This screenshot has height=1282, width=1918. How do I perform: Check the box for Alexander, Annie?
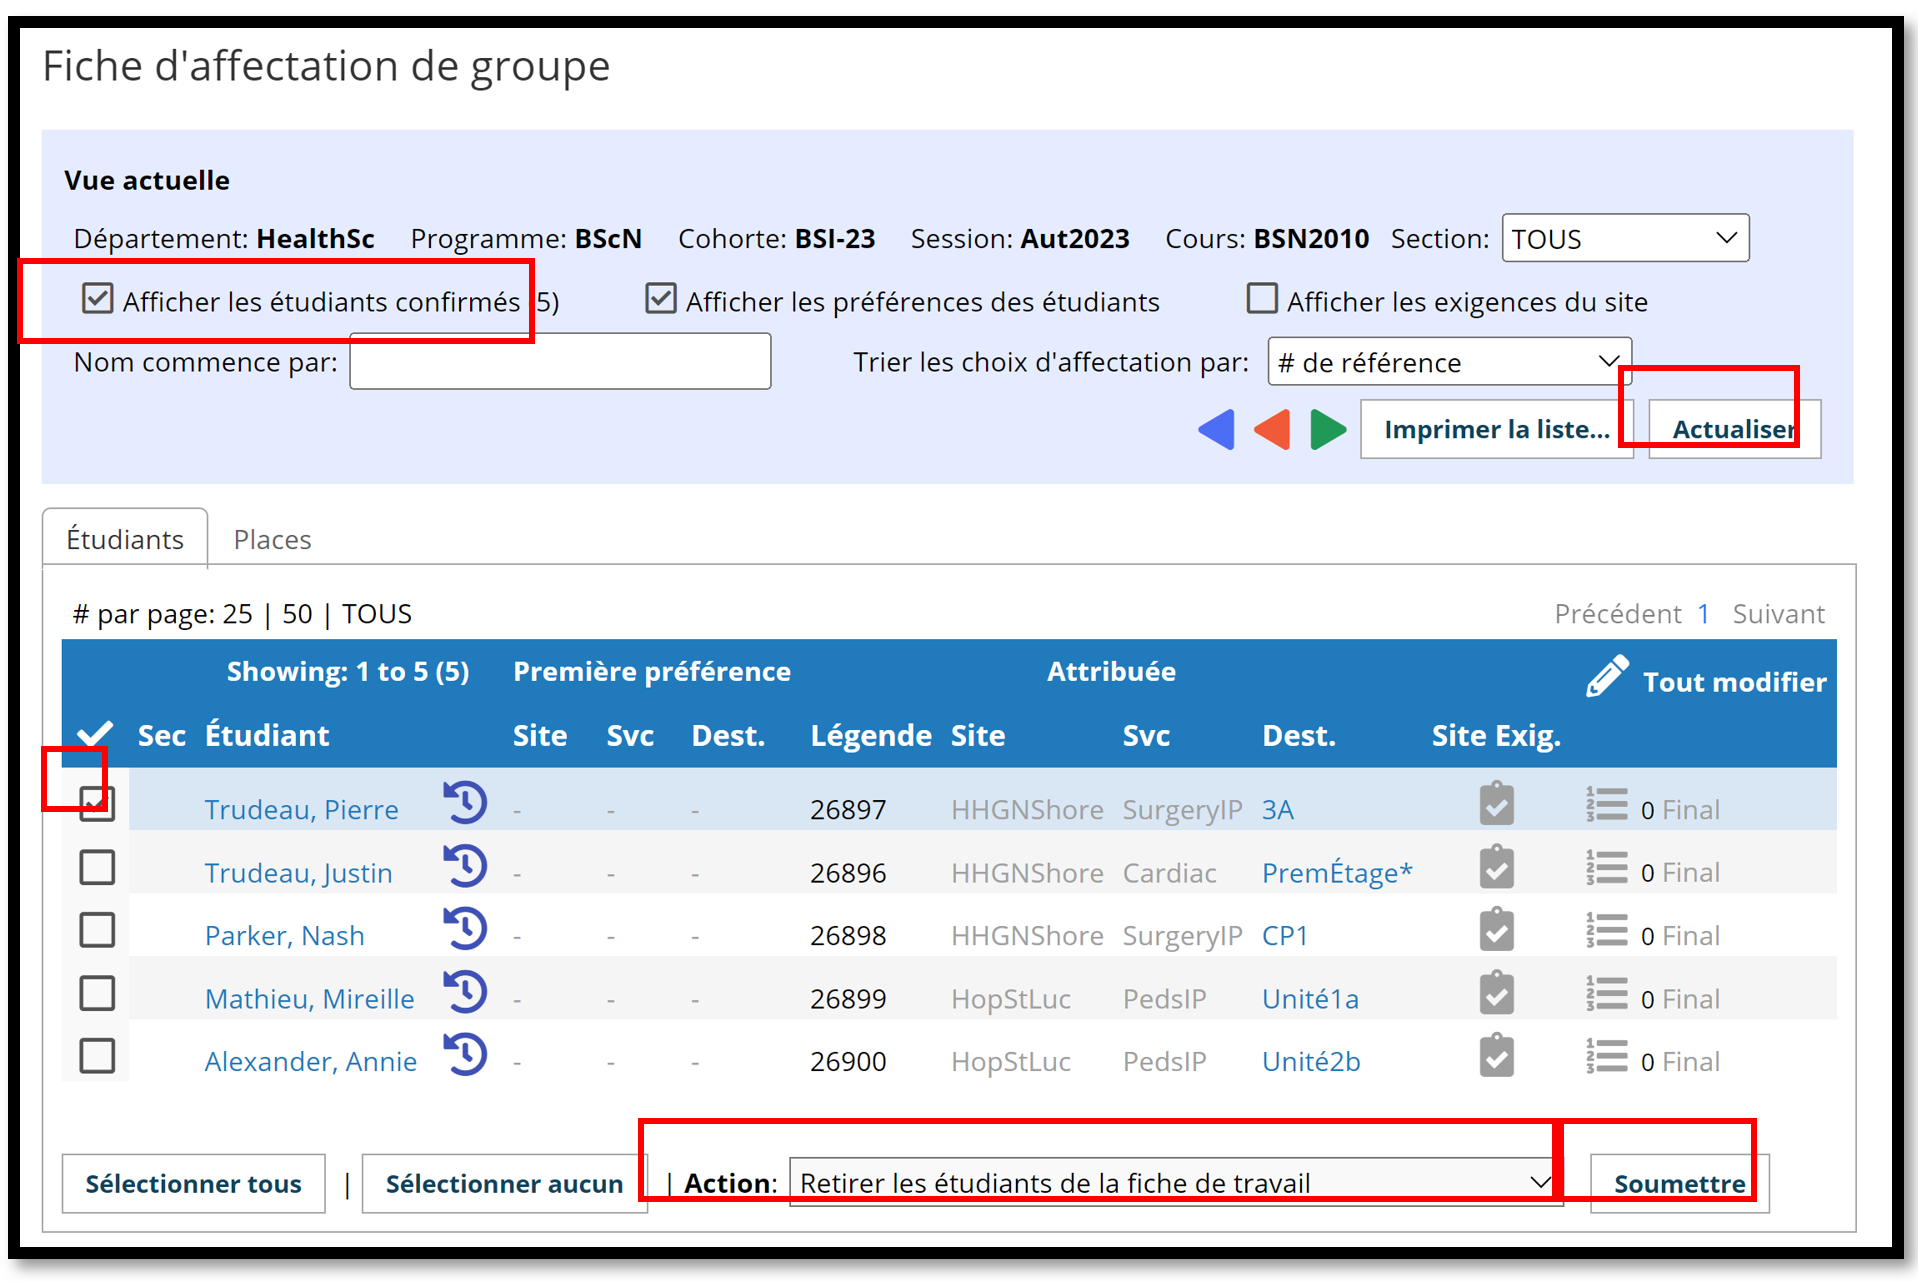coord(97,1056)
